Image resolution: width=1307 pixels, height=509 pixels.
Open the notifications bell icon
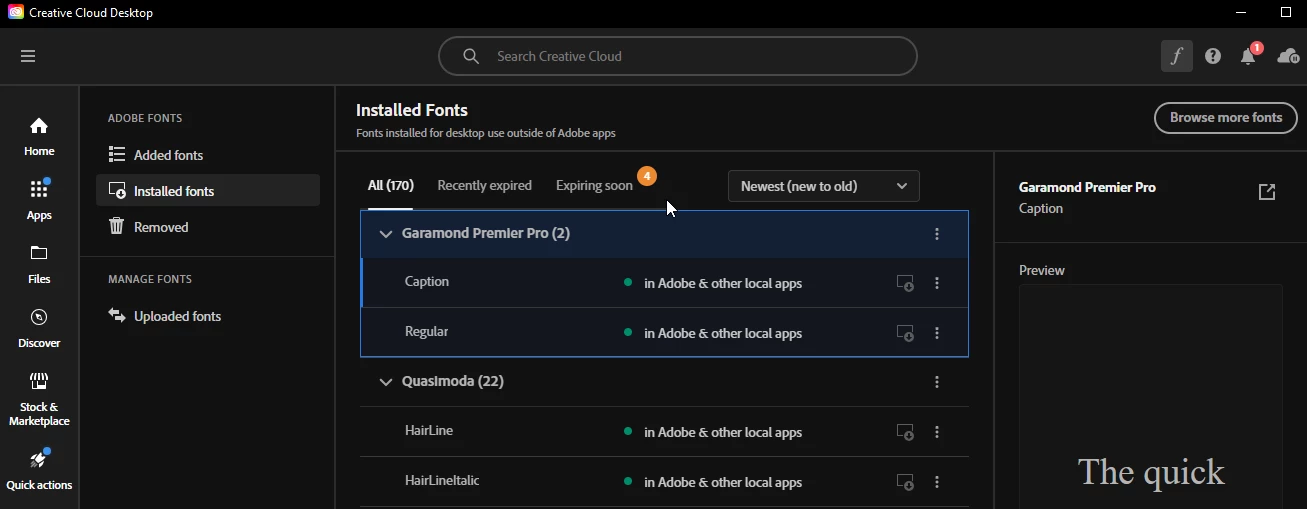coord(1248,57)
